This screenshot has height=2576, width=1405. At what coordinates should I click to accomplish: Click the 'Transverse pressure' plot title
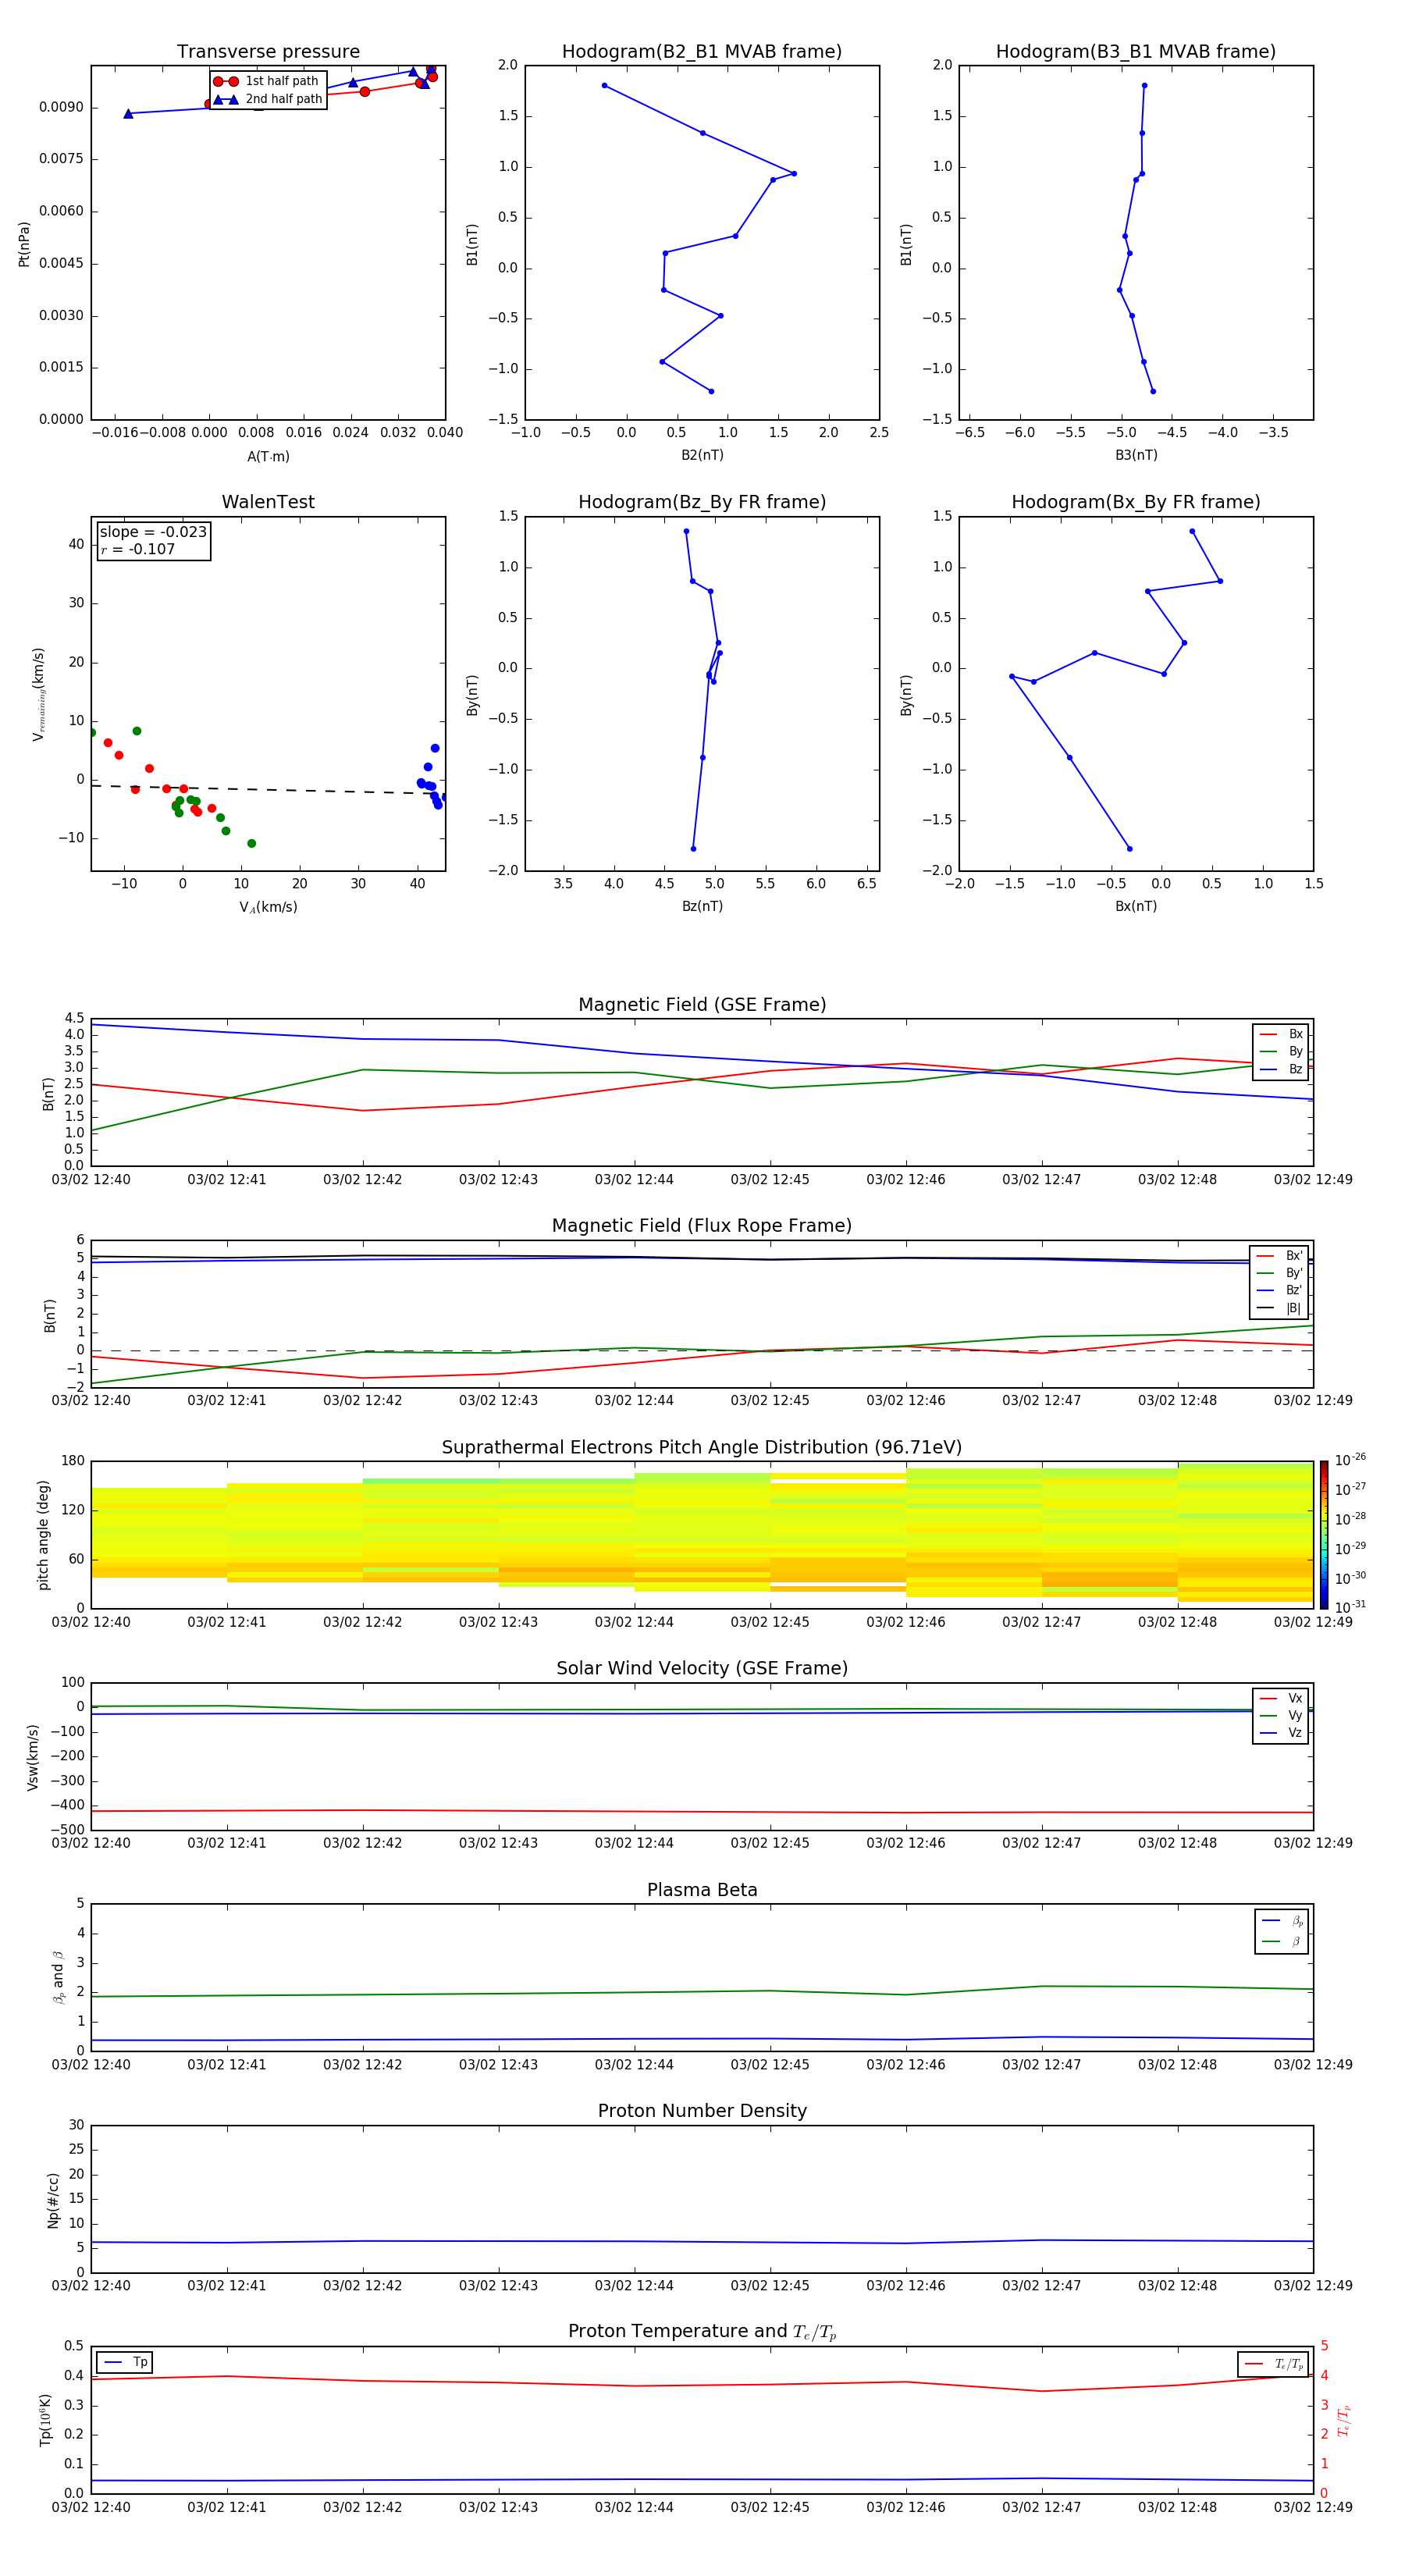268,52
